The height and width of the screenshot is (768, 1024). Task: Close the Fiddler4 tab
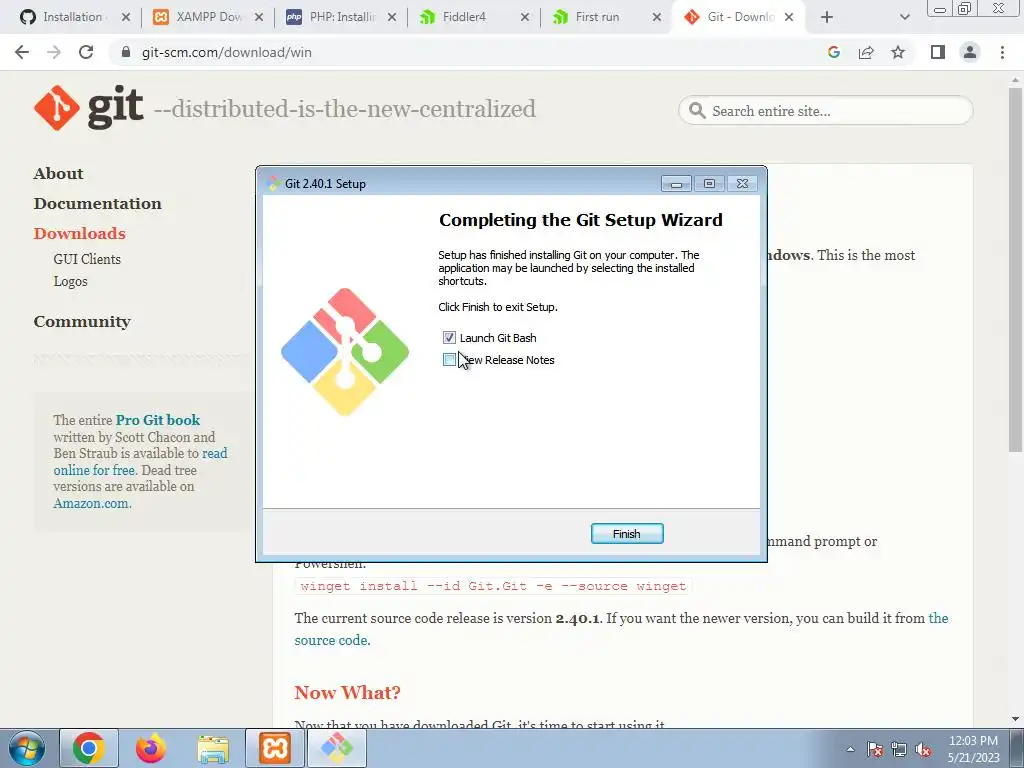524,18
